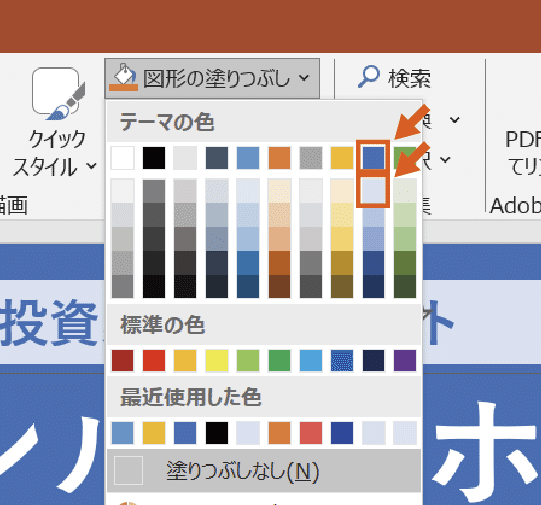Choose the orange-yellow standard color

[185, 360]
